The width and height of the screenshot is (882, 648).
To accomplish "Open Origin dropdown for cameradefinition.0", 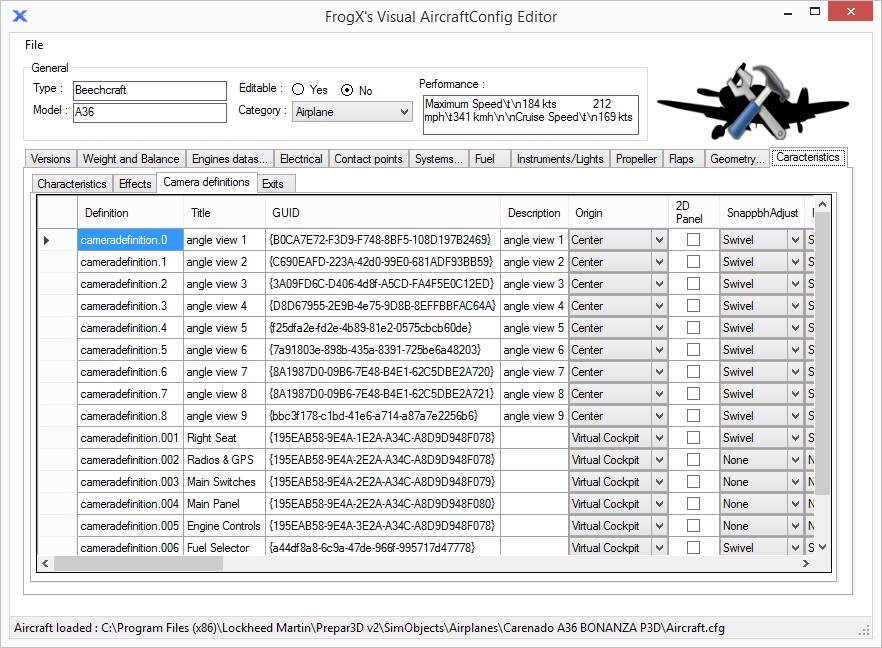I will [x=659, y=240].
